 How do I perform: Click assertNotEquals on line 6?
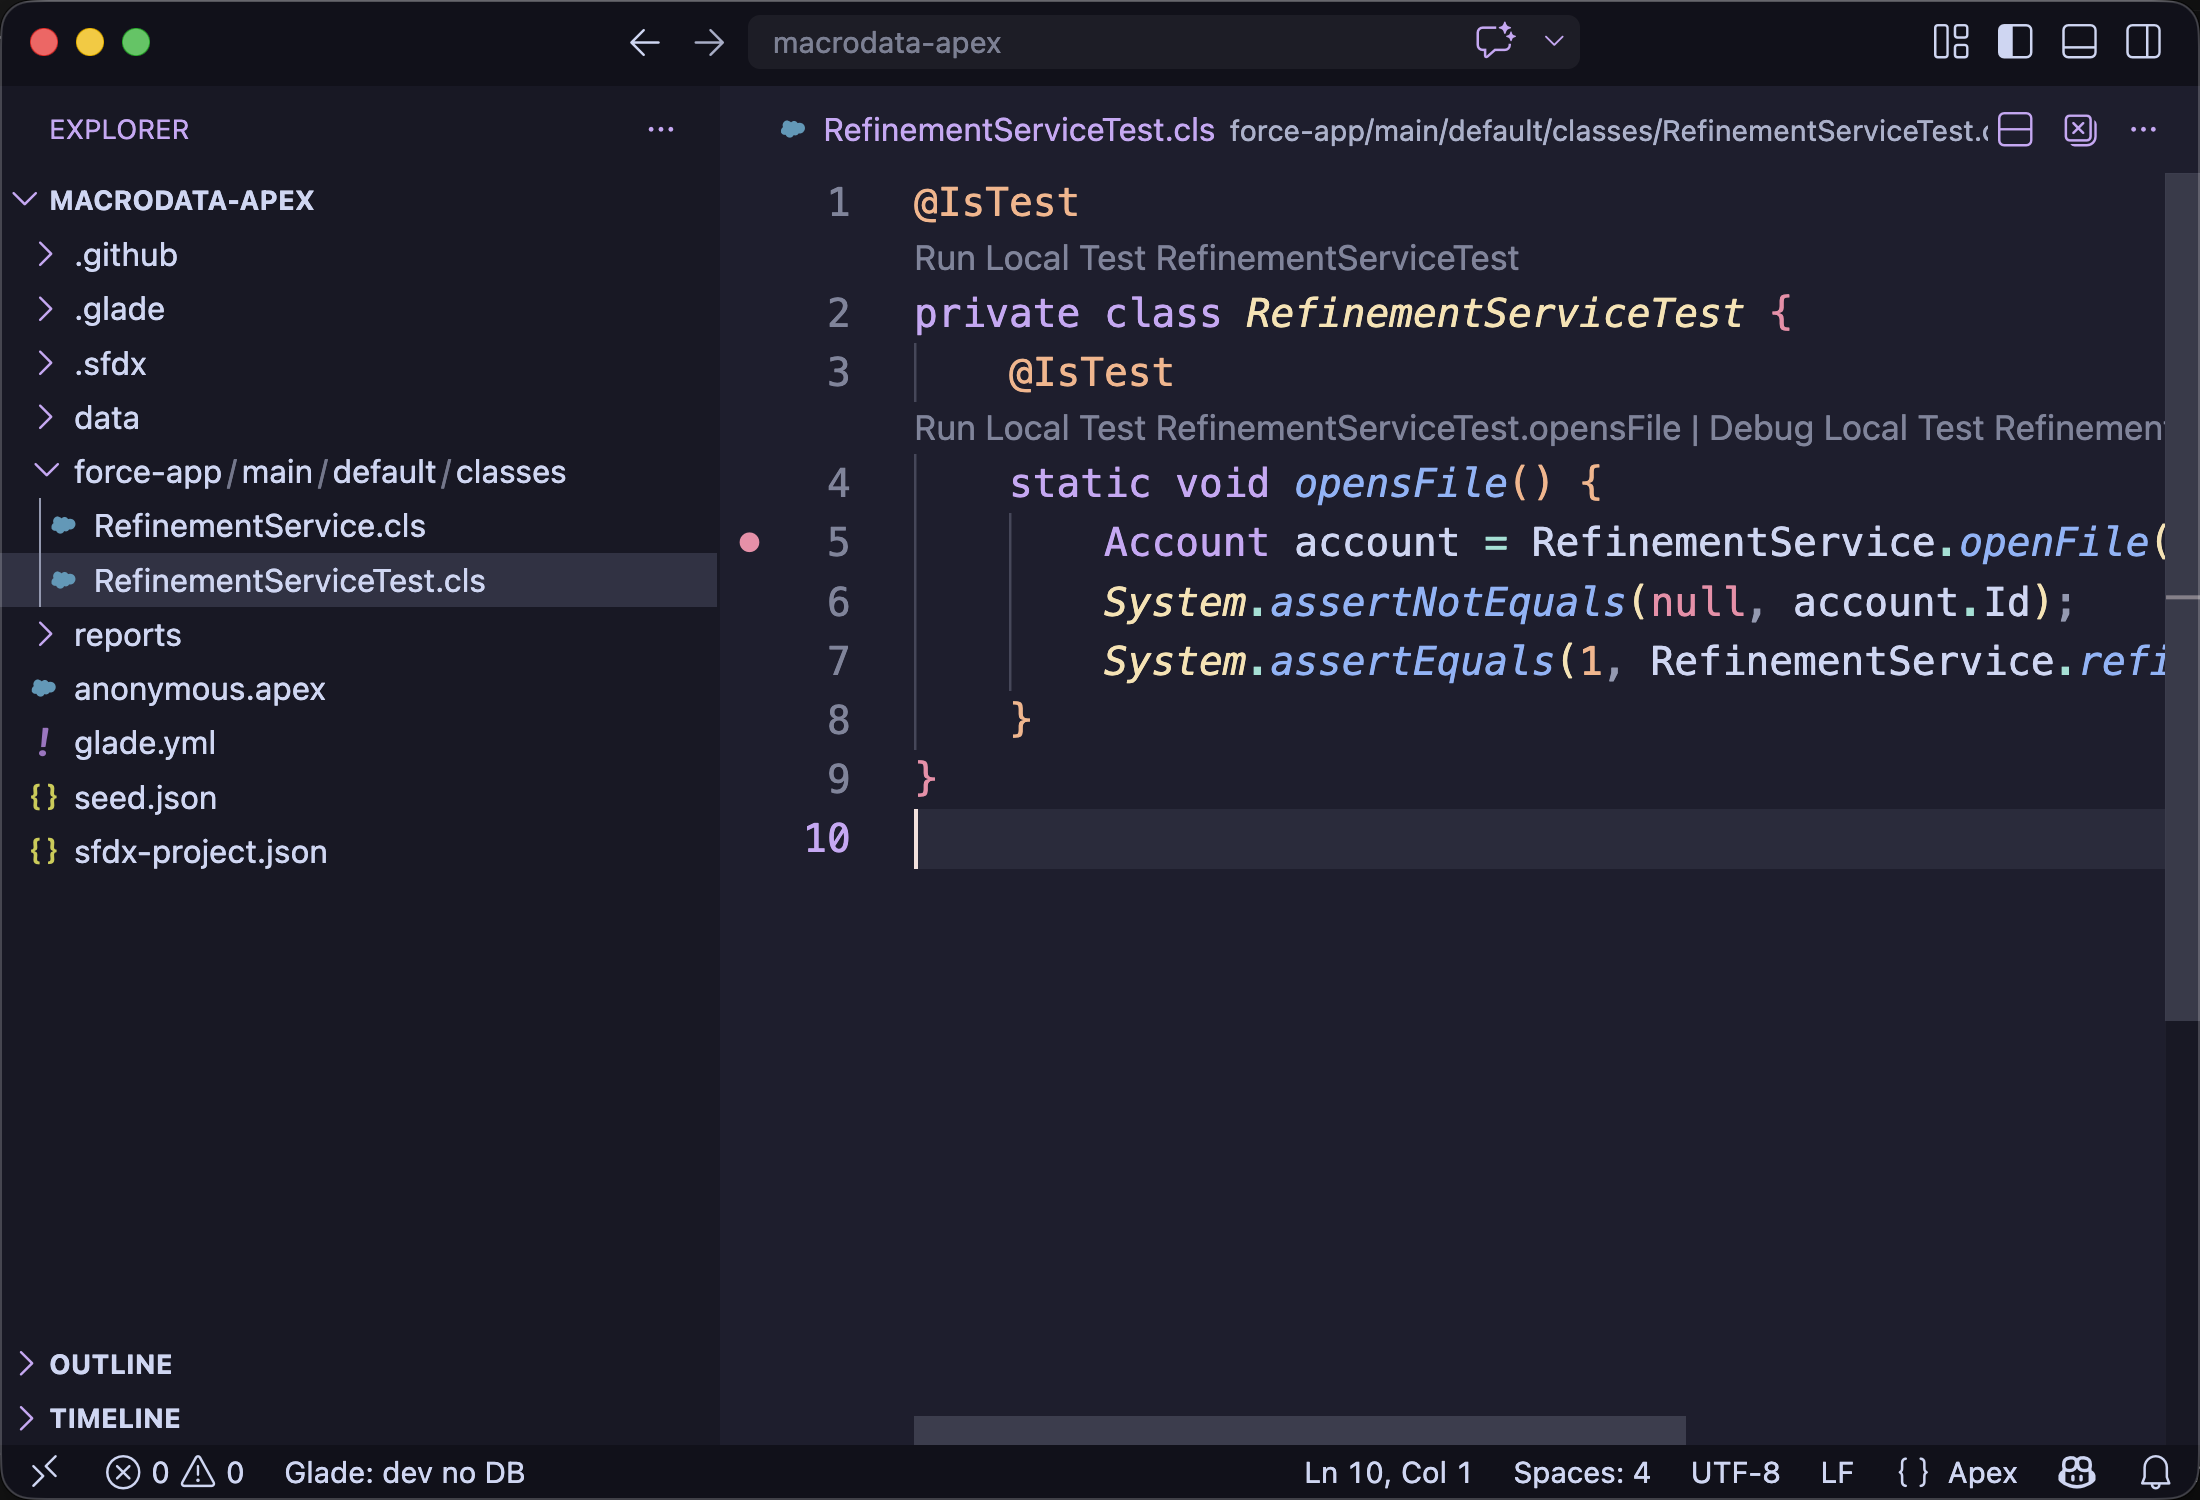[x=1447, y=602]
